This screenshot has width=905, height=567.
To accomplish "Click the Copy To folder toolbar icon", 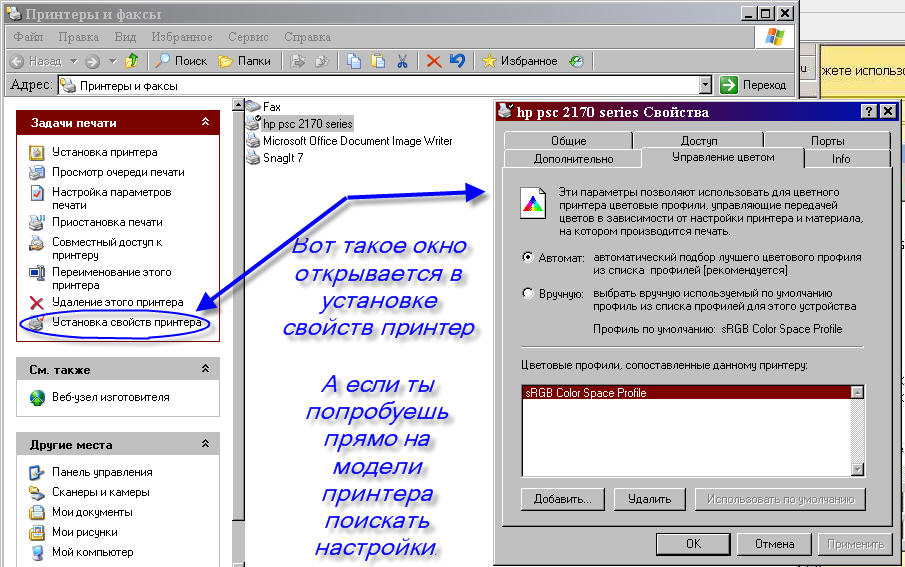I will [x=322, y=61].
